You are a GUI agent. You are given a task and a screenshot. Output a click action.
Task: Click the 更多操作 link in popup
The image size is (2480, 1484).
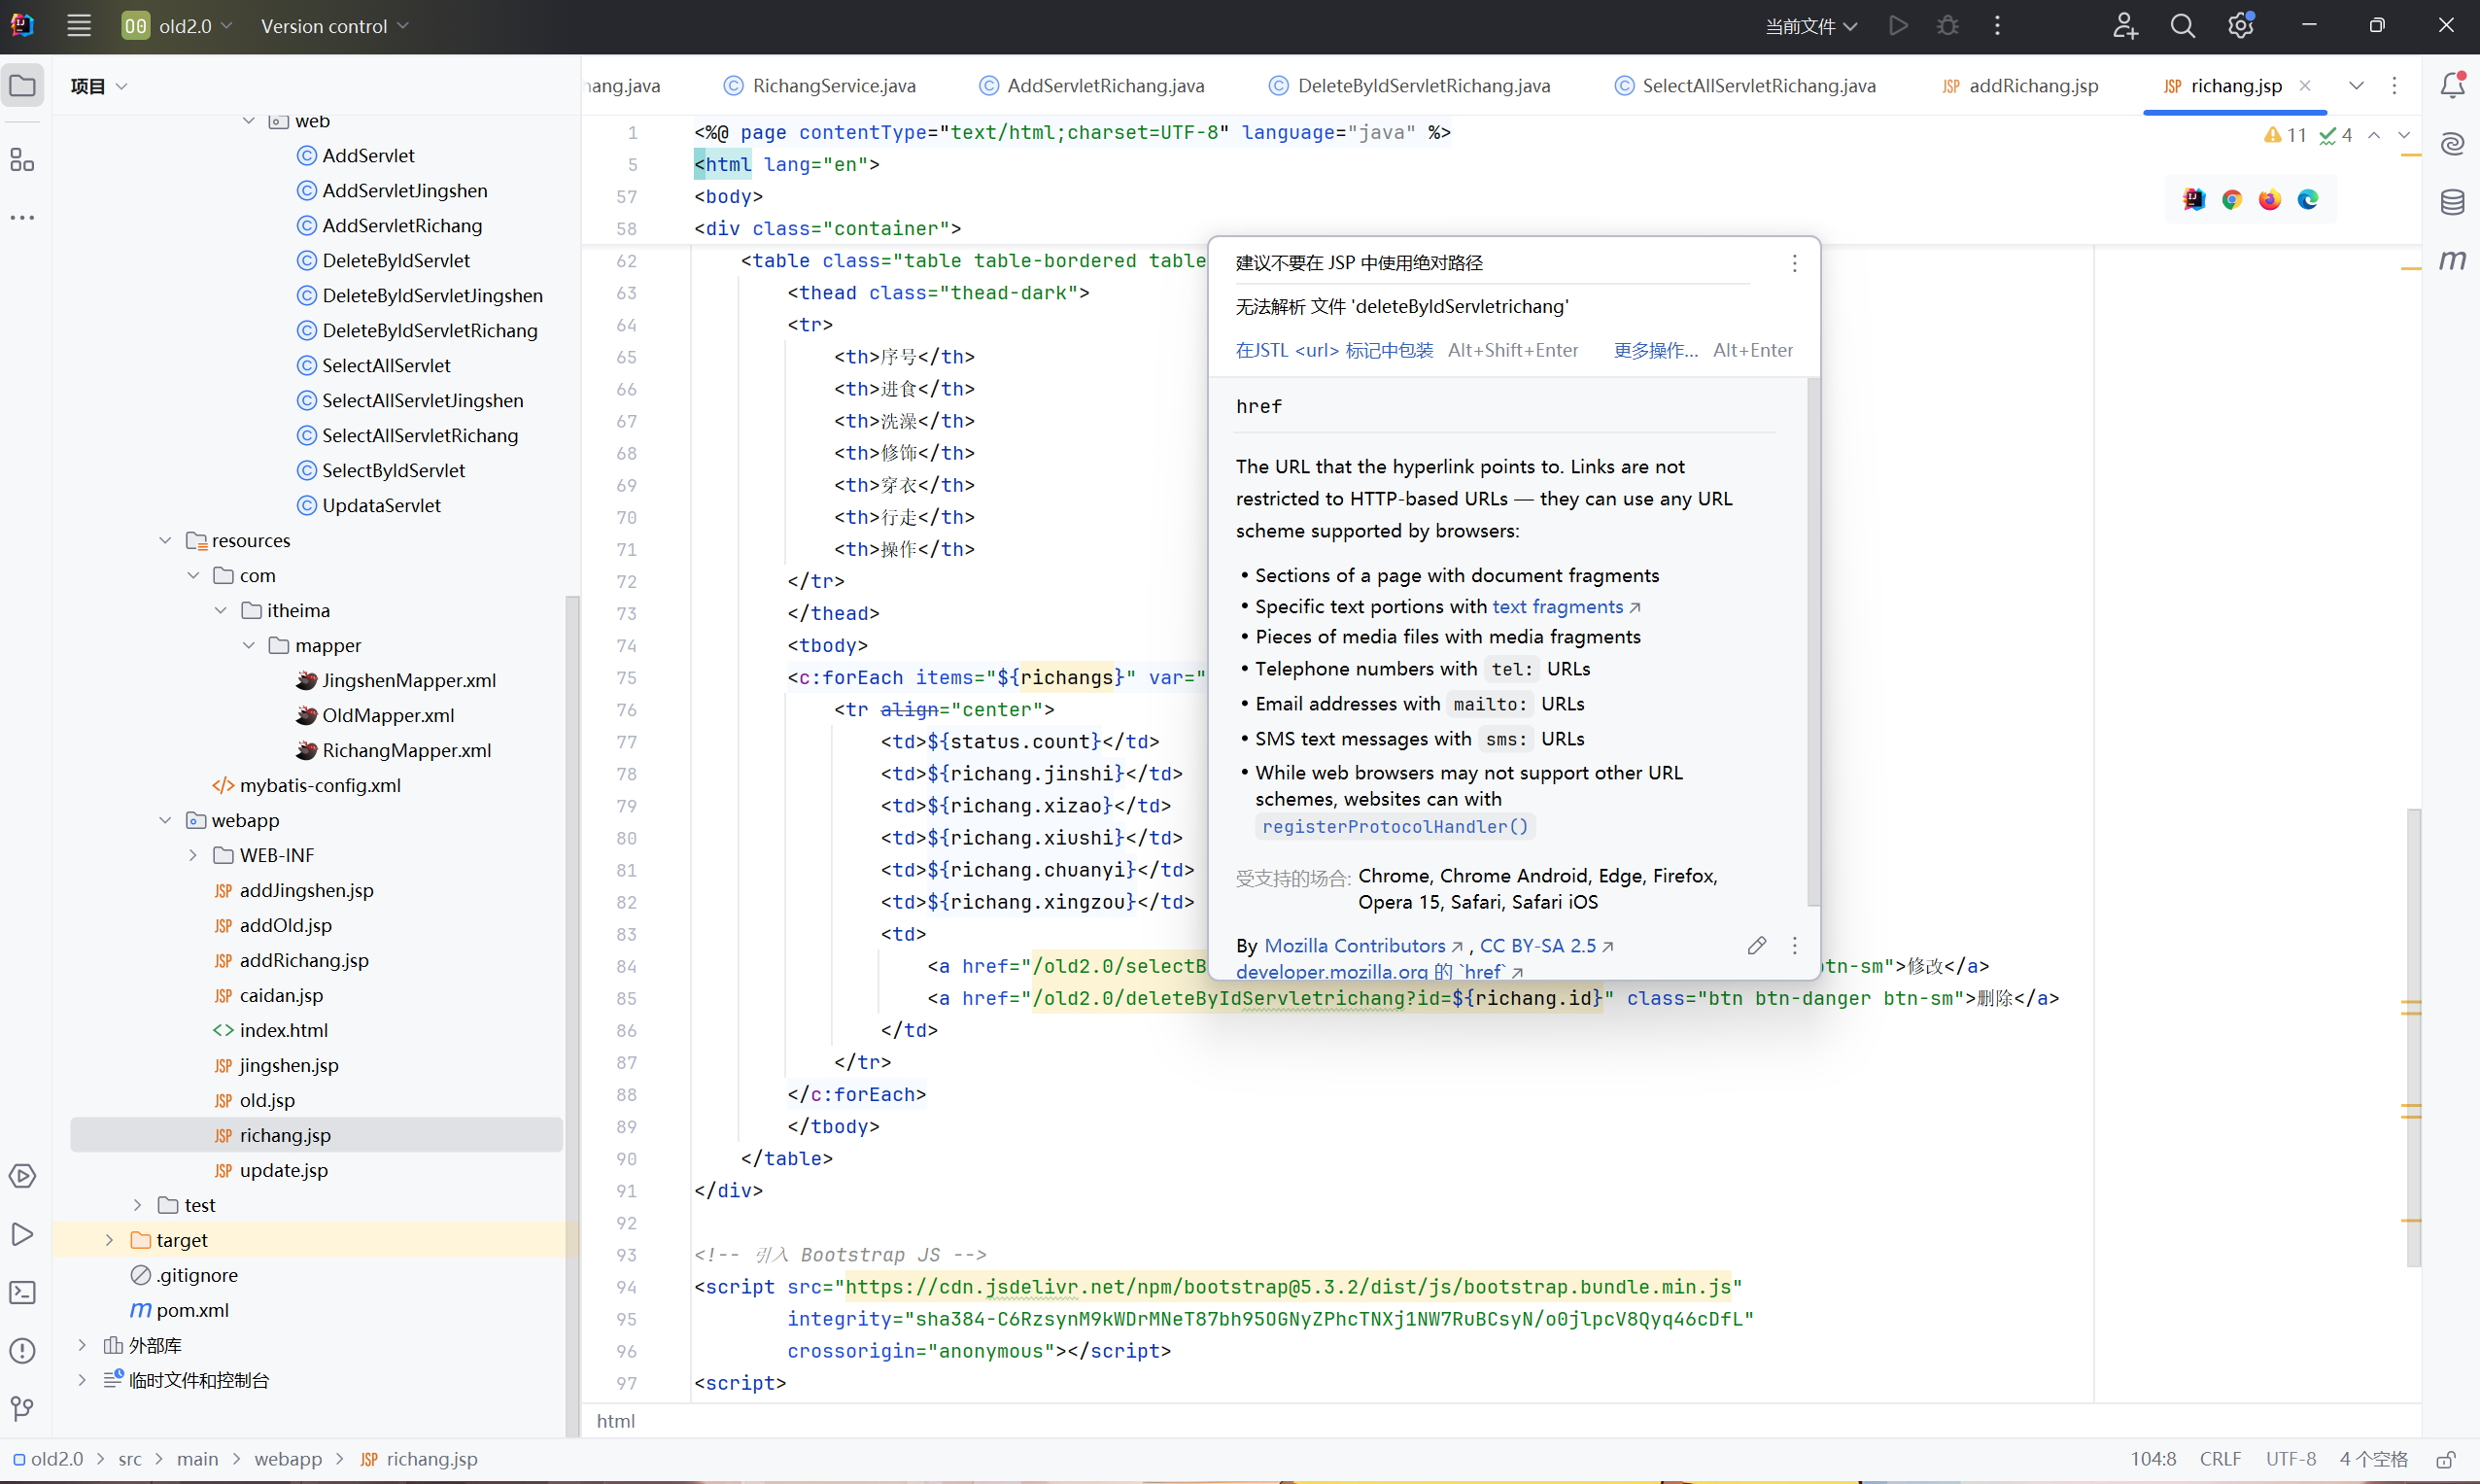pos(1655,350)
